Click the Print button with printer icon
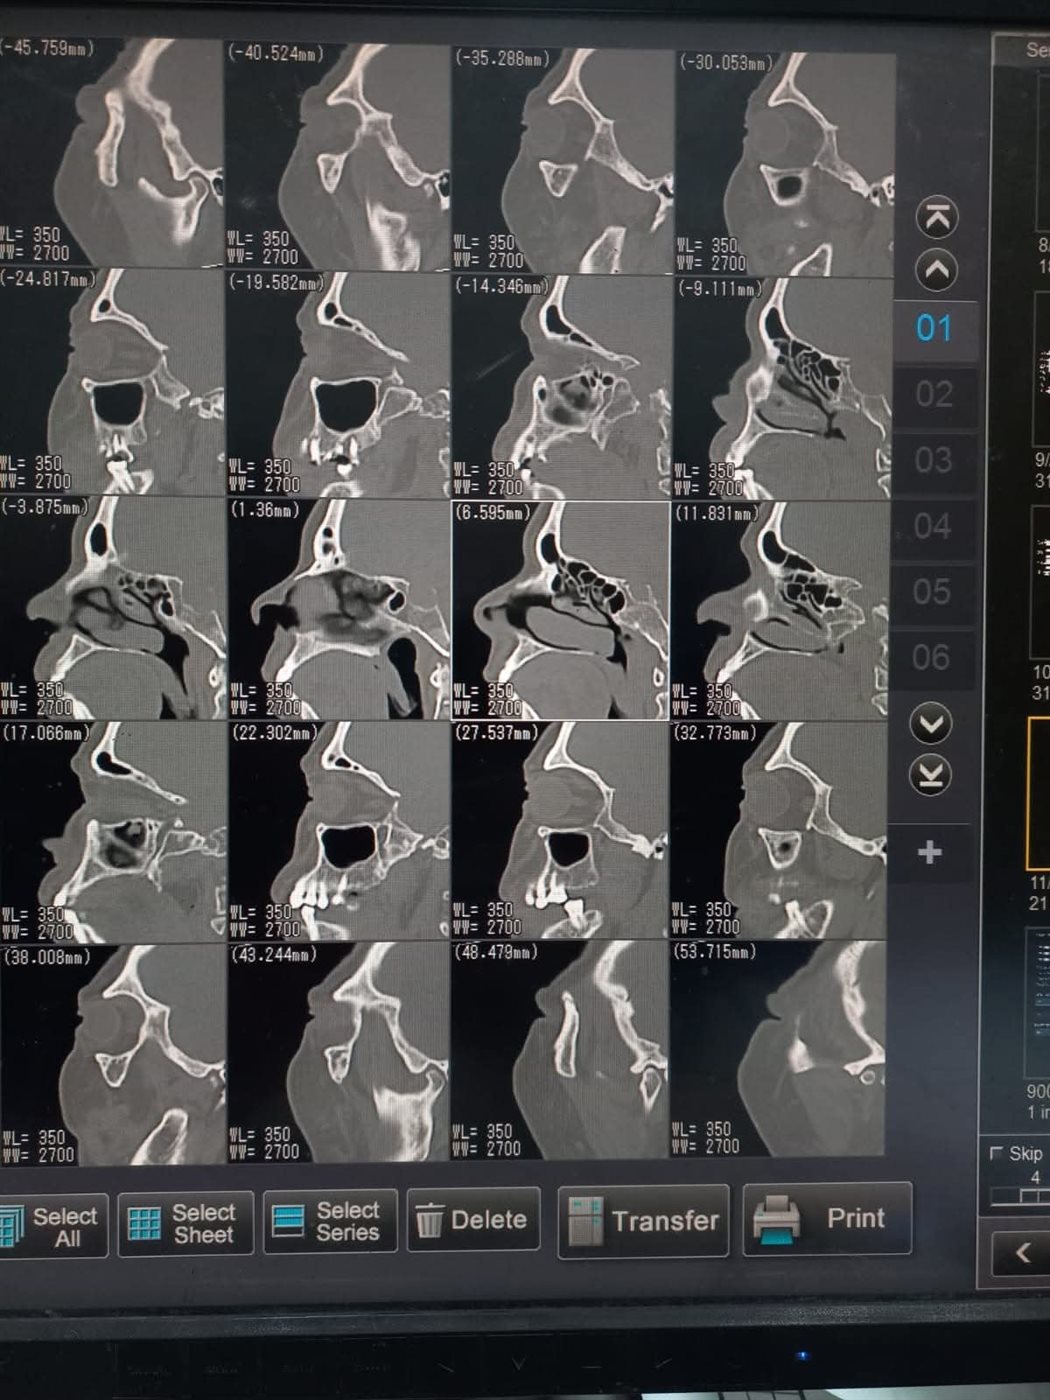The width and height of the screenshot is (1050, 1400). tap(827, 1219)
